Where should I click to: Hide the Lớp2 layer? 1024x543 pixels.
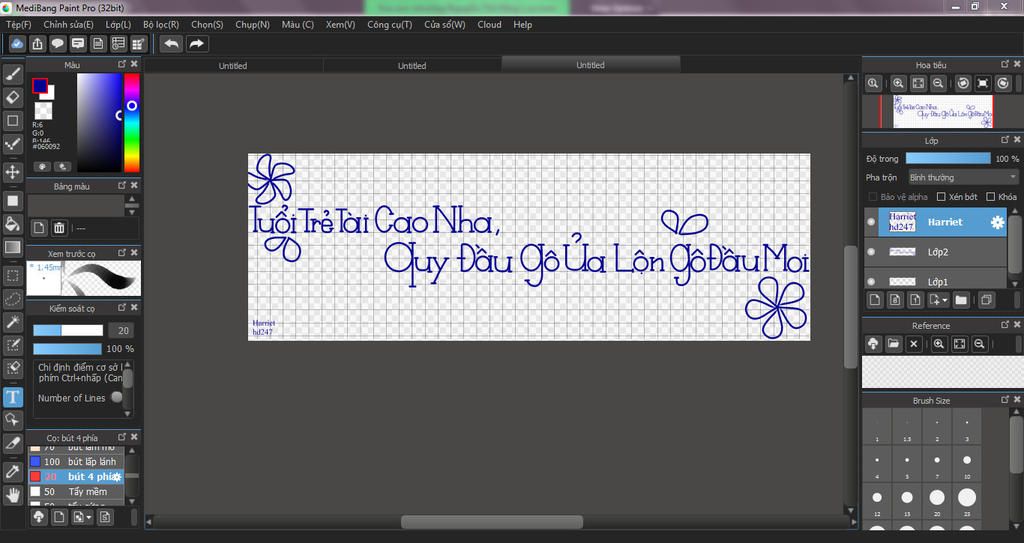pos(871,252)
